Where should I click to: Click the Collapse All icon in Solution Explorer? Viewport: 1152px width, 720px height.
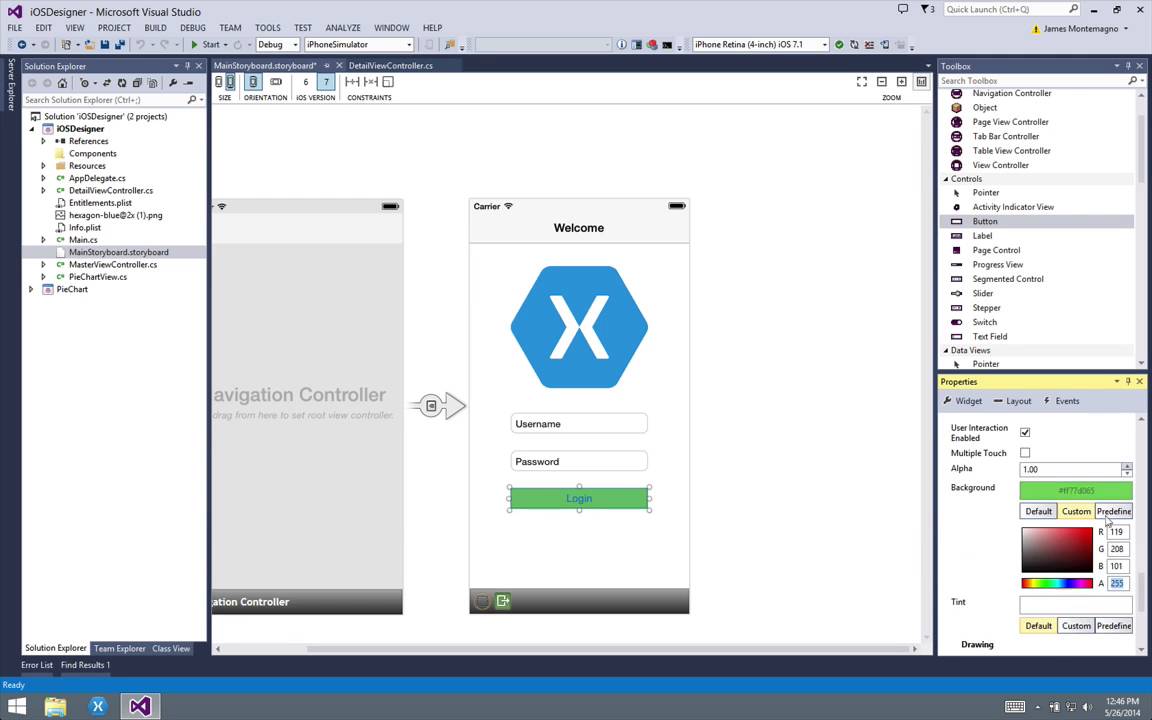[137, 83]
